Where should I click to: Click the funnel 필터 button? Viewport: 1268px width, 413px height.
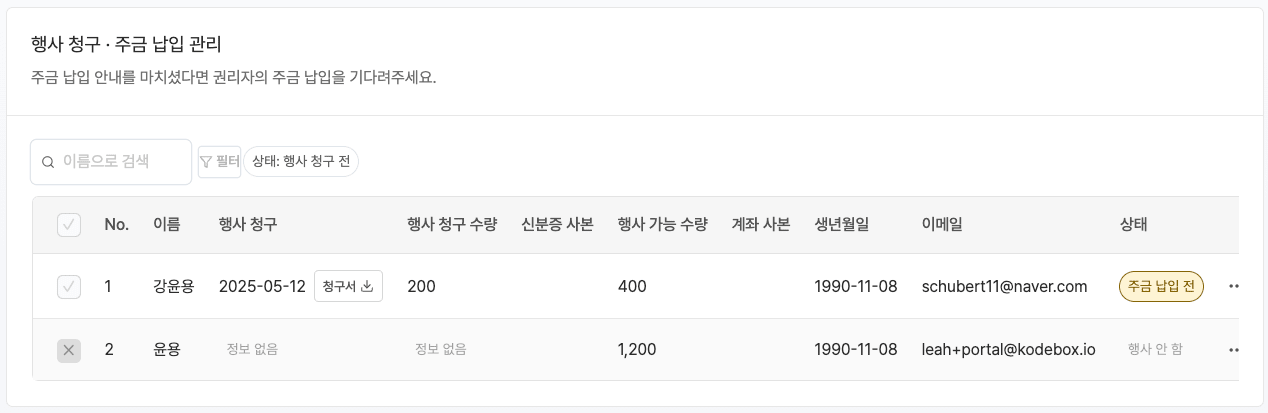pyautogui.click(x=219, y=161)
